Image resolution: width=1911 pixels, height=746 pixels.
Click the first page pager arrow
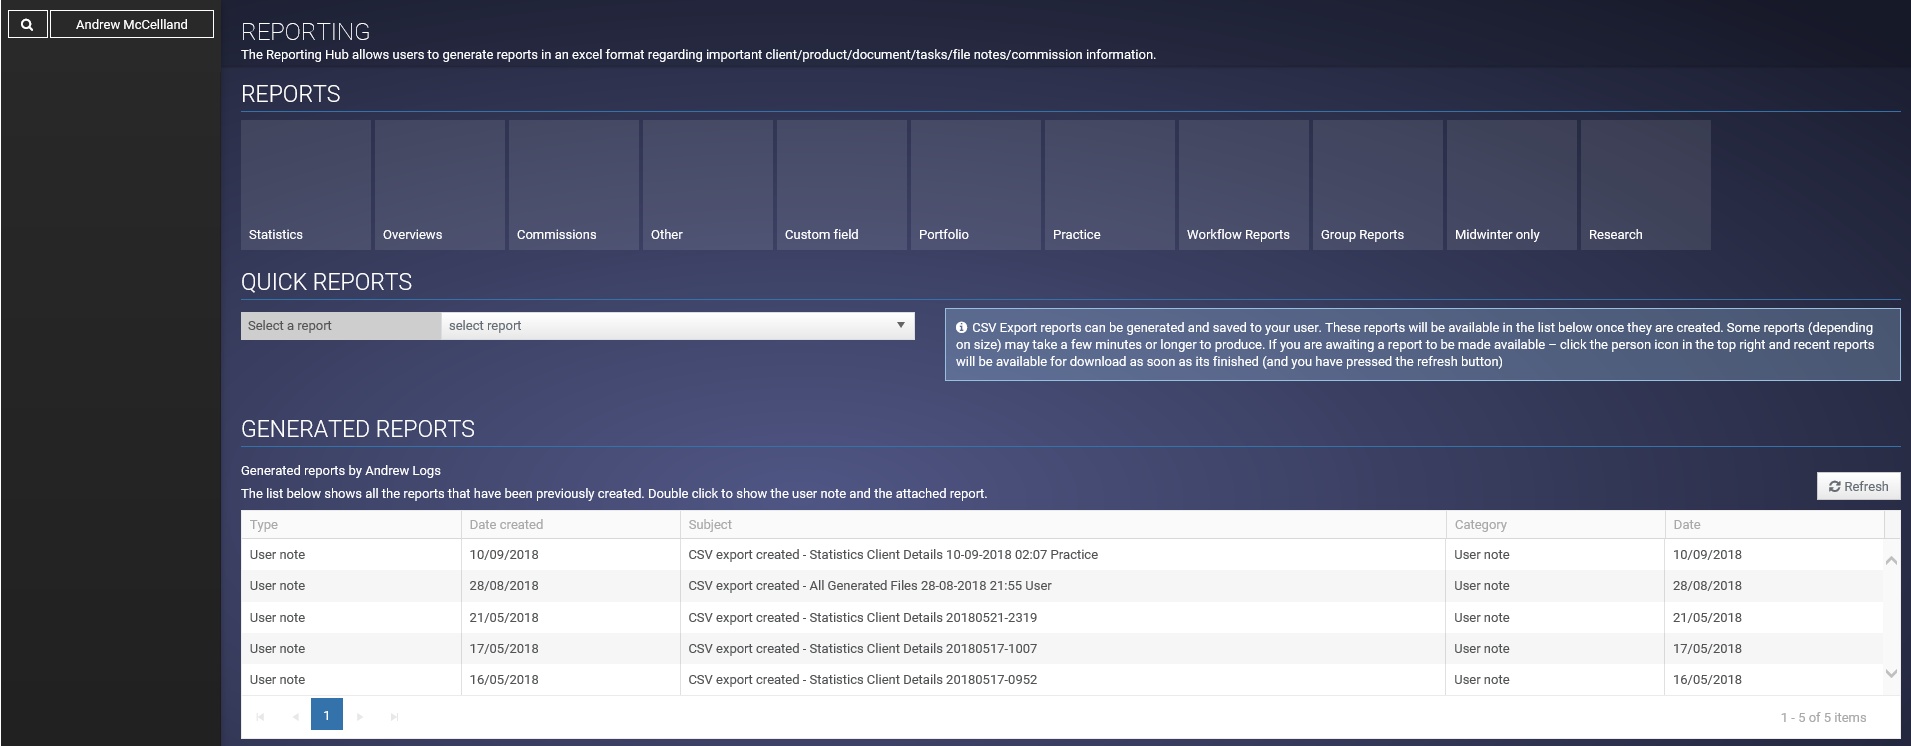(x=260, y=716)
